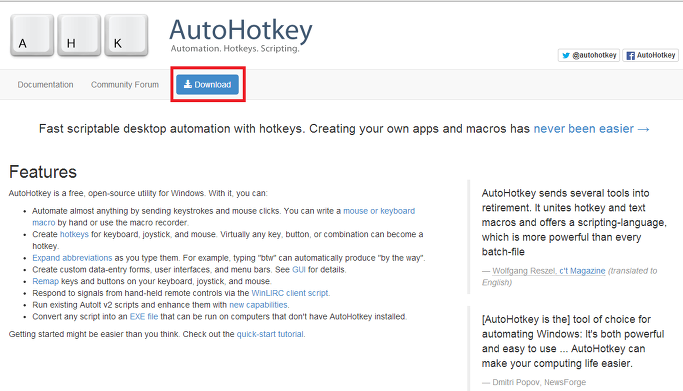Open the Documentation menu item
Screen dimensions: 683x391
(45, 84)
